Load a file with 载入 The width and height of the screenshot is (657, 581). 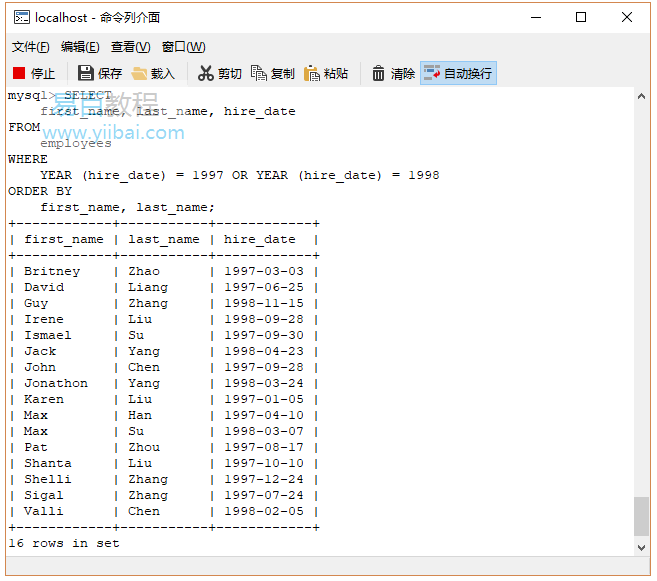click(x=153, y=73)
